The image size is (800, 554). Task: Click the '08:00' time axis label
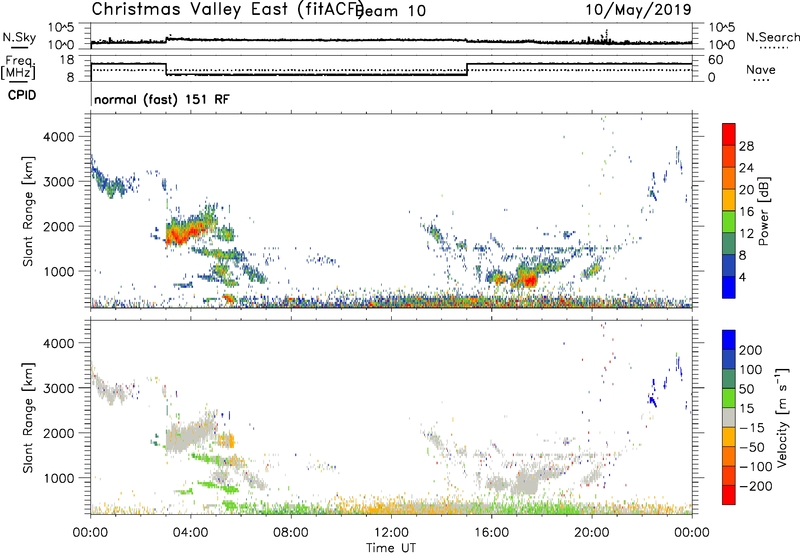[291, 533]
